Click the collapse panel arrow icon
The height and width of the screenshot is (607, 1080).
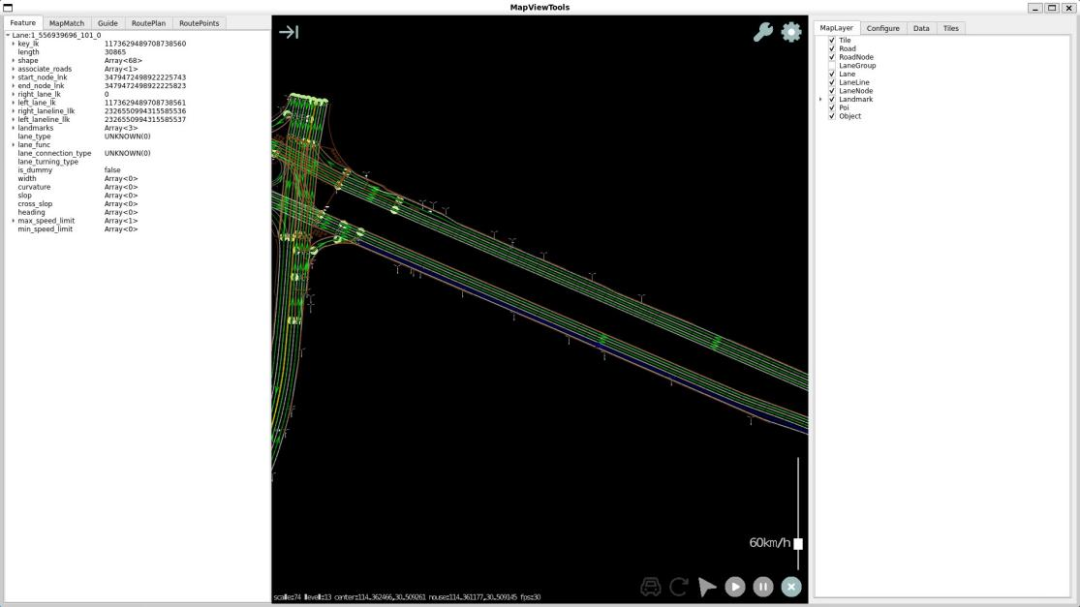(289, 32)
